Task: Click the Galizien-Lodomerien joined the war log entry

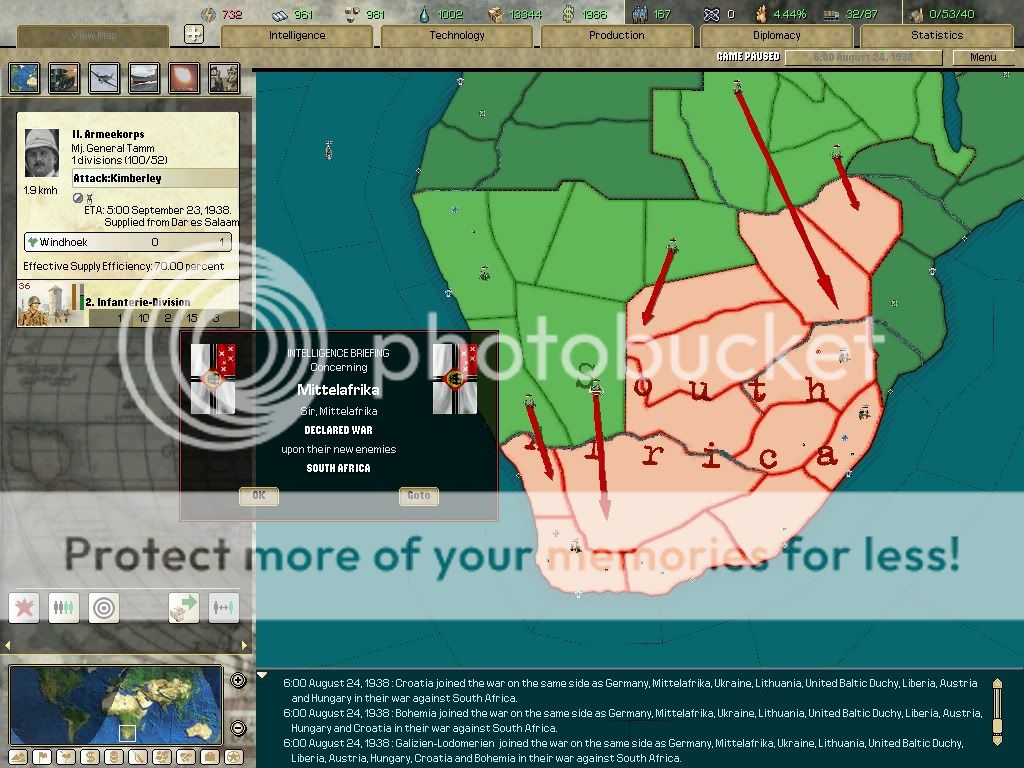Action: tap(623, 750)
